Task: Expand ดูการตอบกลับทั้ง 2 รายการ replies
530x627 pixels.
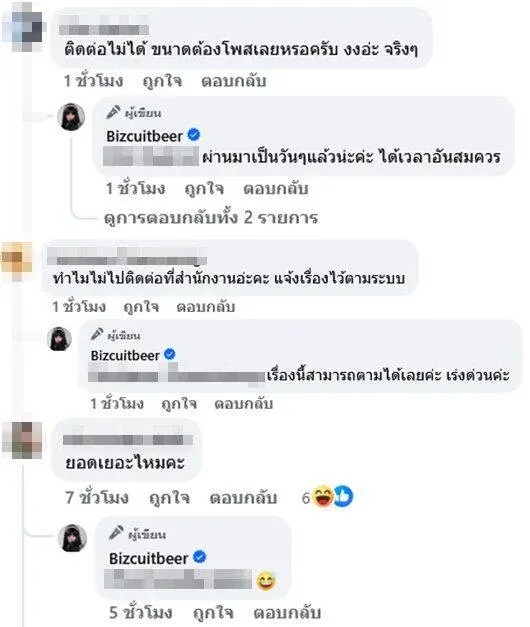Action: click(x=211, y=218)
